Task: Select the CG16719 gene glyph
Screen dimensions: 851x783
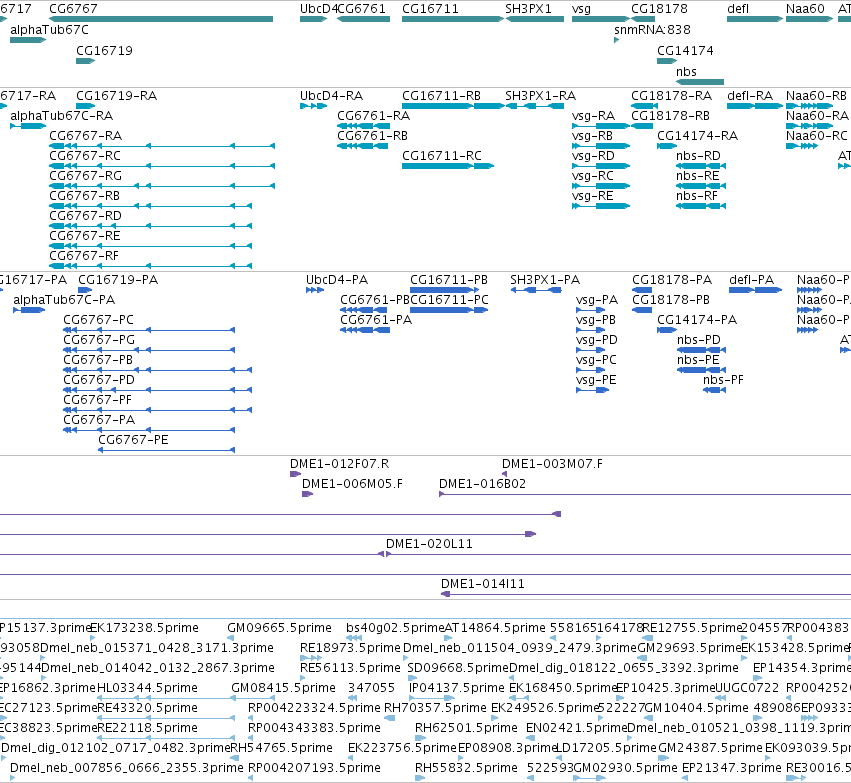Action: click(x=86, y=61)
